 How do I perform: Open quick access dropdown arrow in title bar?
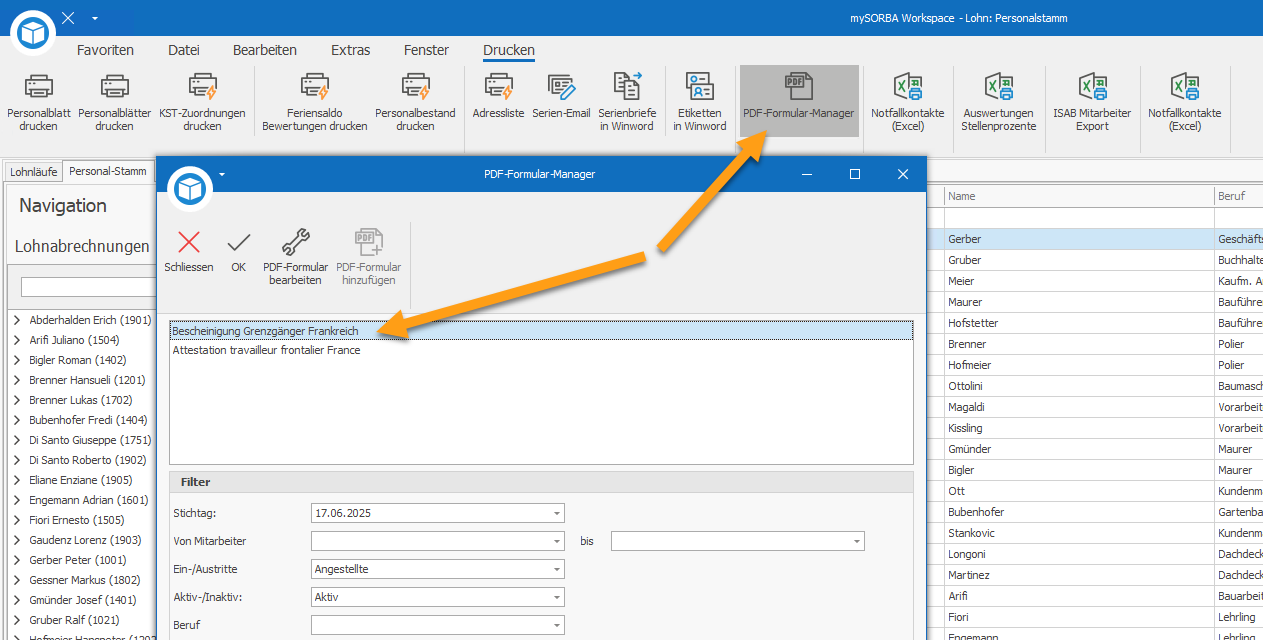[94, 18]
